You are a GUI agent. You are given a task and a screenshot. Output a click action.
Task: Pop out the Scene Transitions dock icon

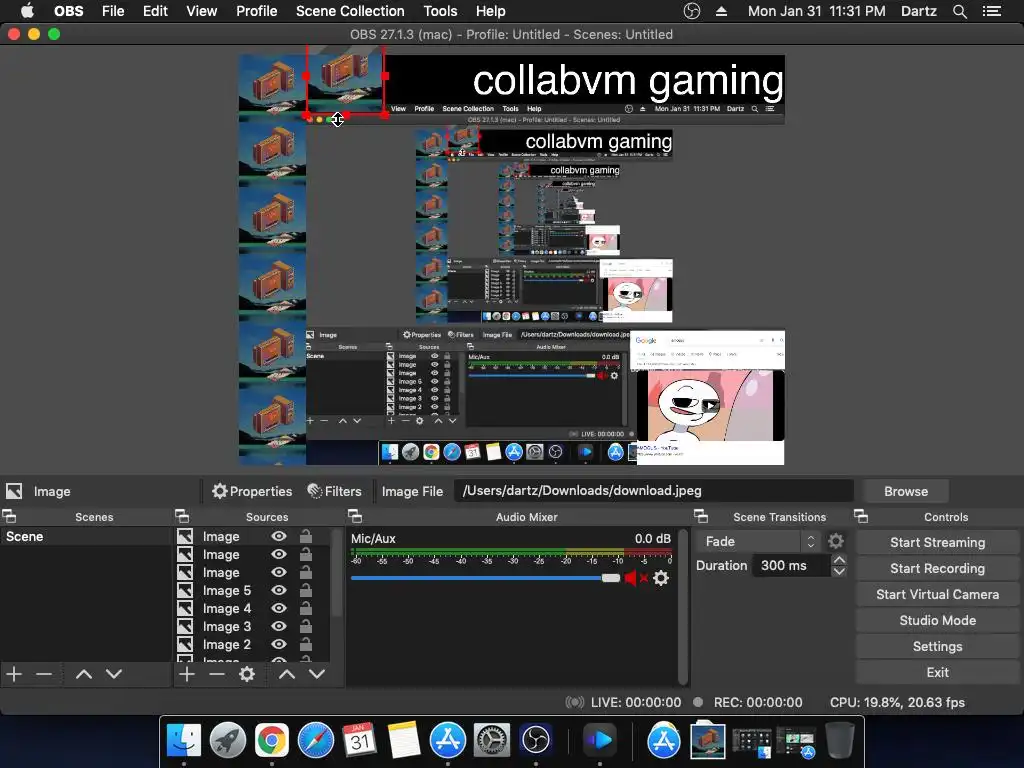point(701,517)
